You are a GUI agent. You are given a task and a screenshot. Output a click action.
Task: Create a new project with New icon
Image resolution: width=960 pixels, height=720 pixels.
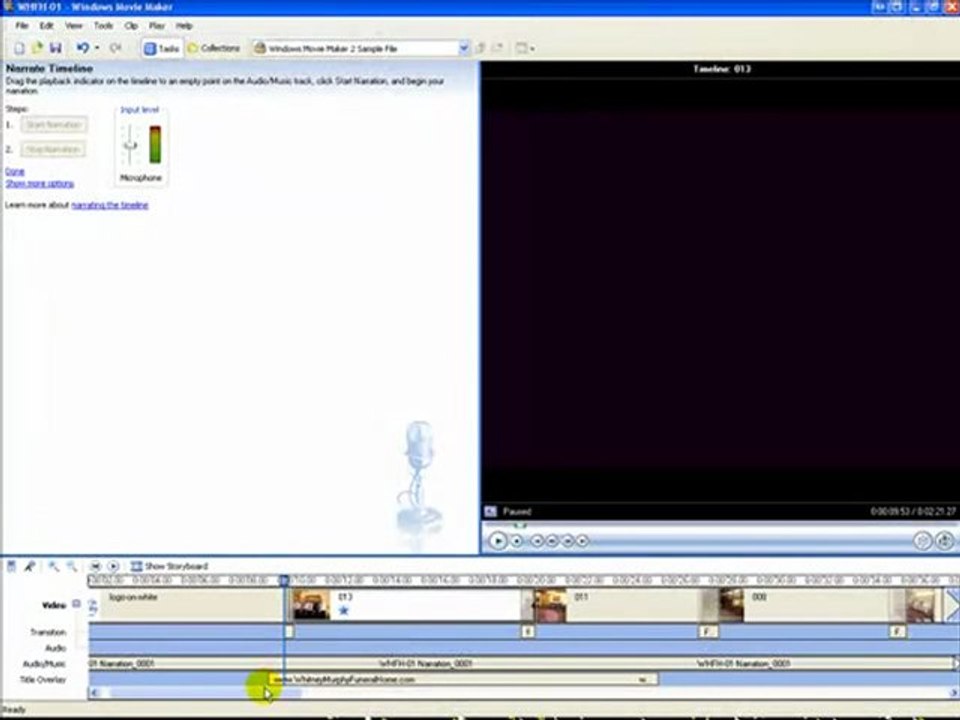19,48
